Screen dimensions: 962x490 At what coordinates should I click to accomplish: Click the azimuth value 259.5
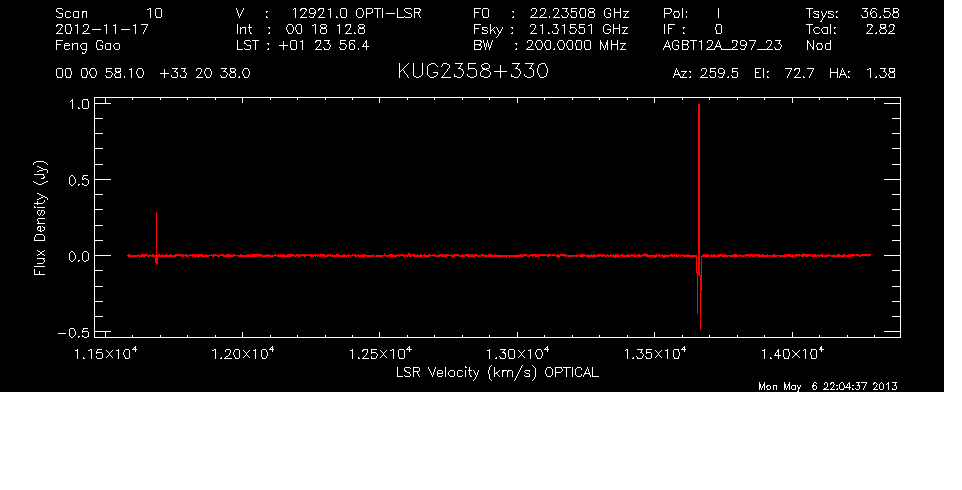[718, 74]
